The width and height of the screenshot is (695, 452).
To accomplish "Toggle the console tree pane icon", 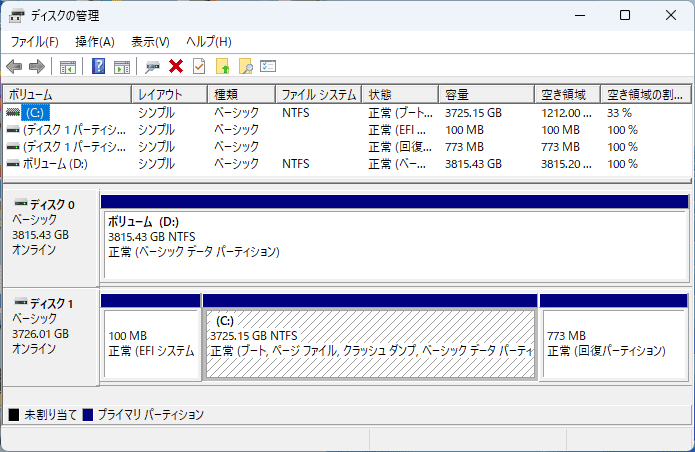I will (x=68, y=67).
